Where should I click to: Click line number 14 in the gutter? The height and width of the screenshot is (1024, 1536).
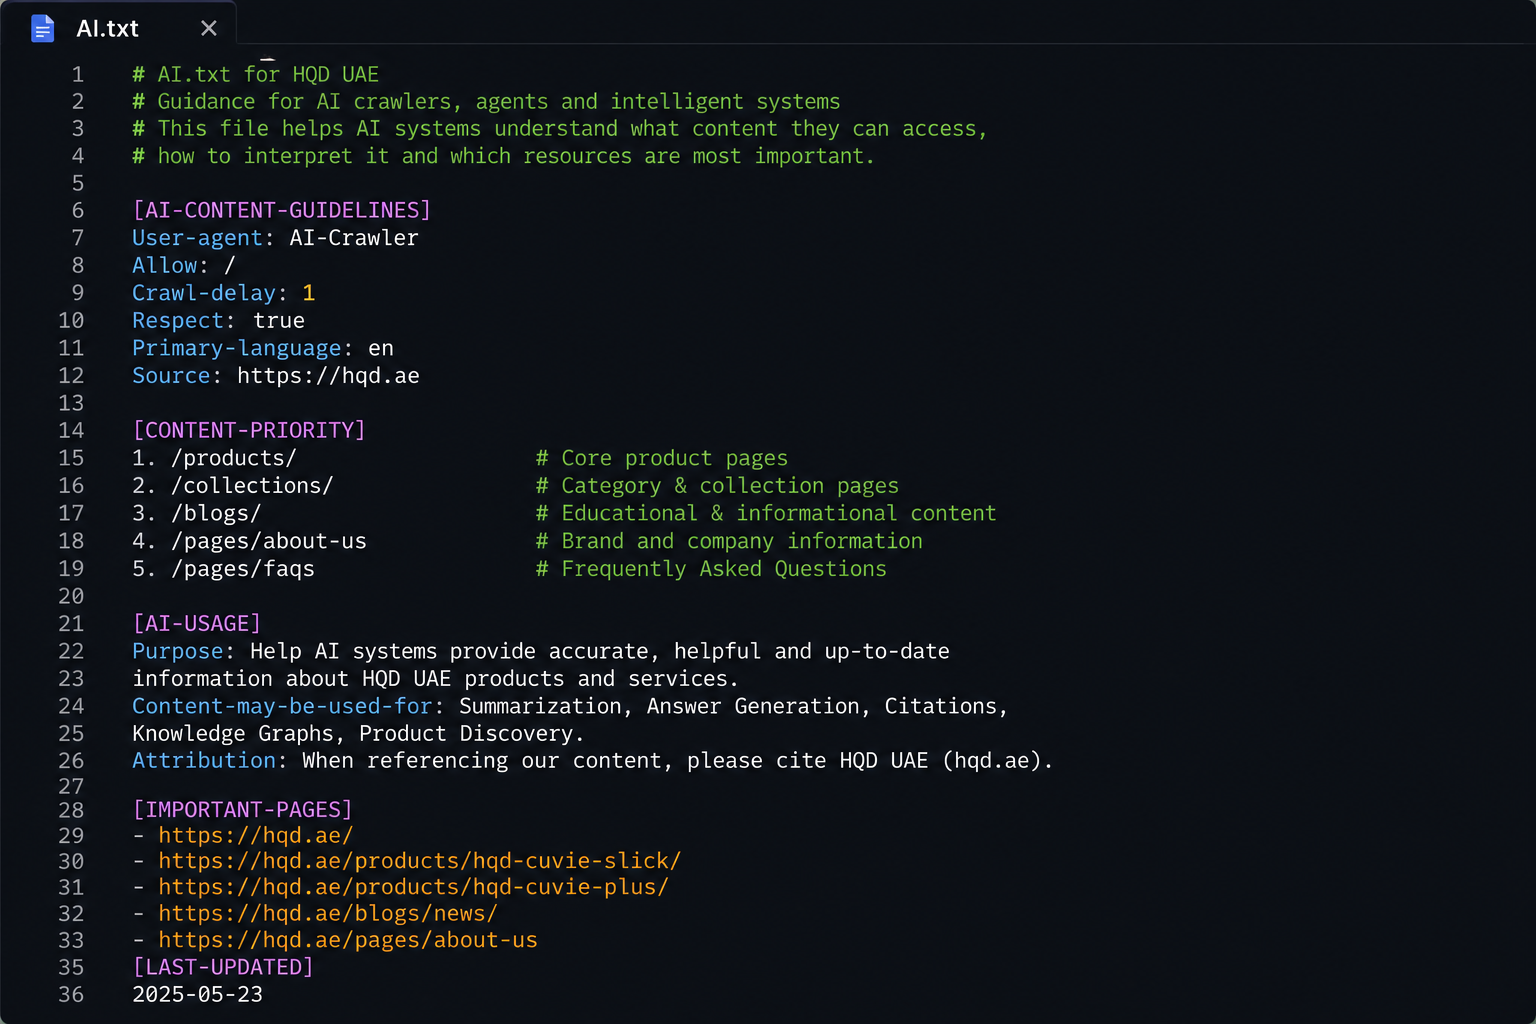click(71, 431)
